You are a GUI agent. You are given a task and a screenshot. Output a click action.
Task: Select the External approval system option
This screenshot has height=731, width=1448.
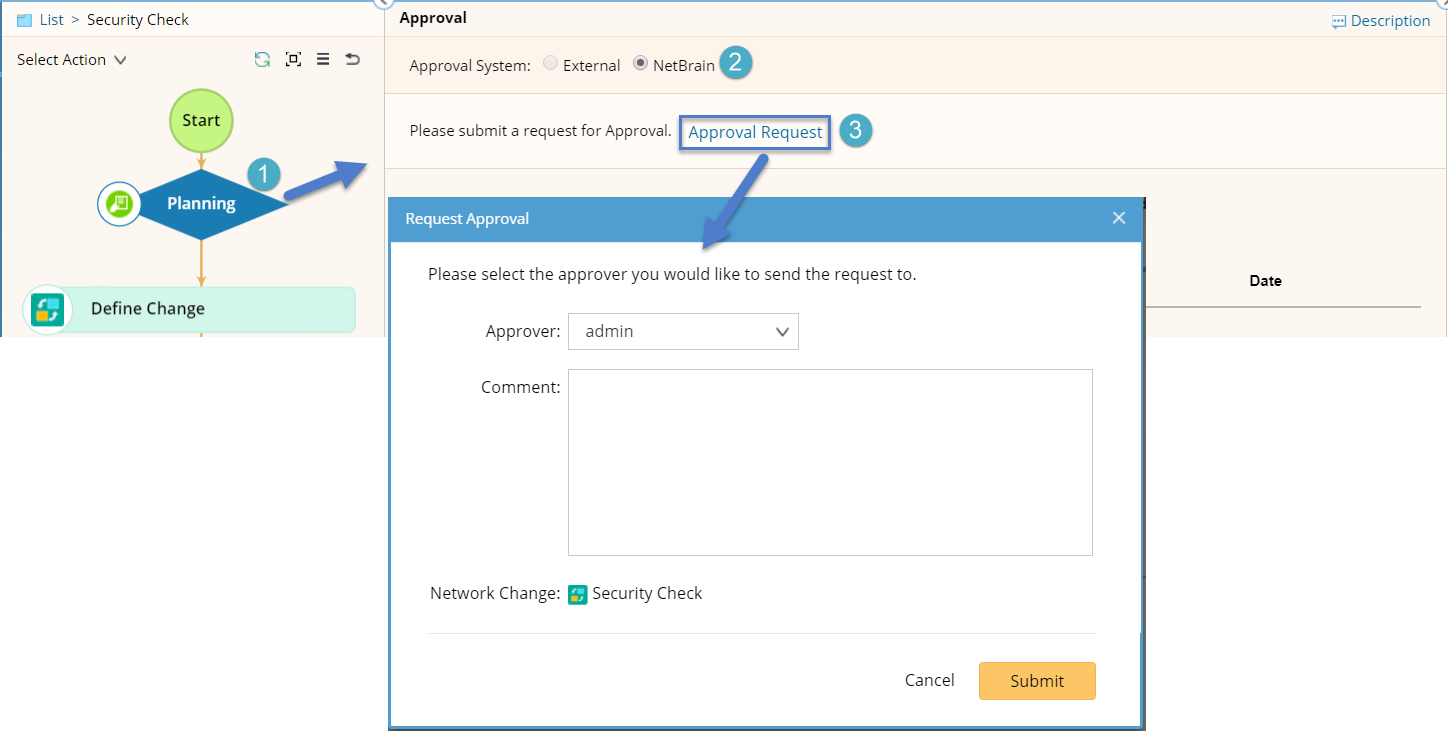(550, 64)
